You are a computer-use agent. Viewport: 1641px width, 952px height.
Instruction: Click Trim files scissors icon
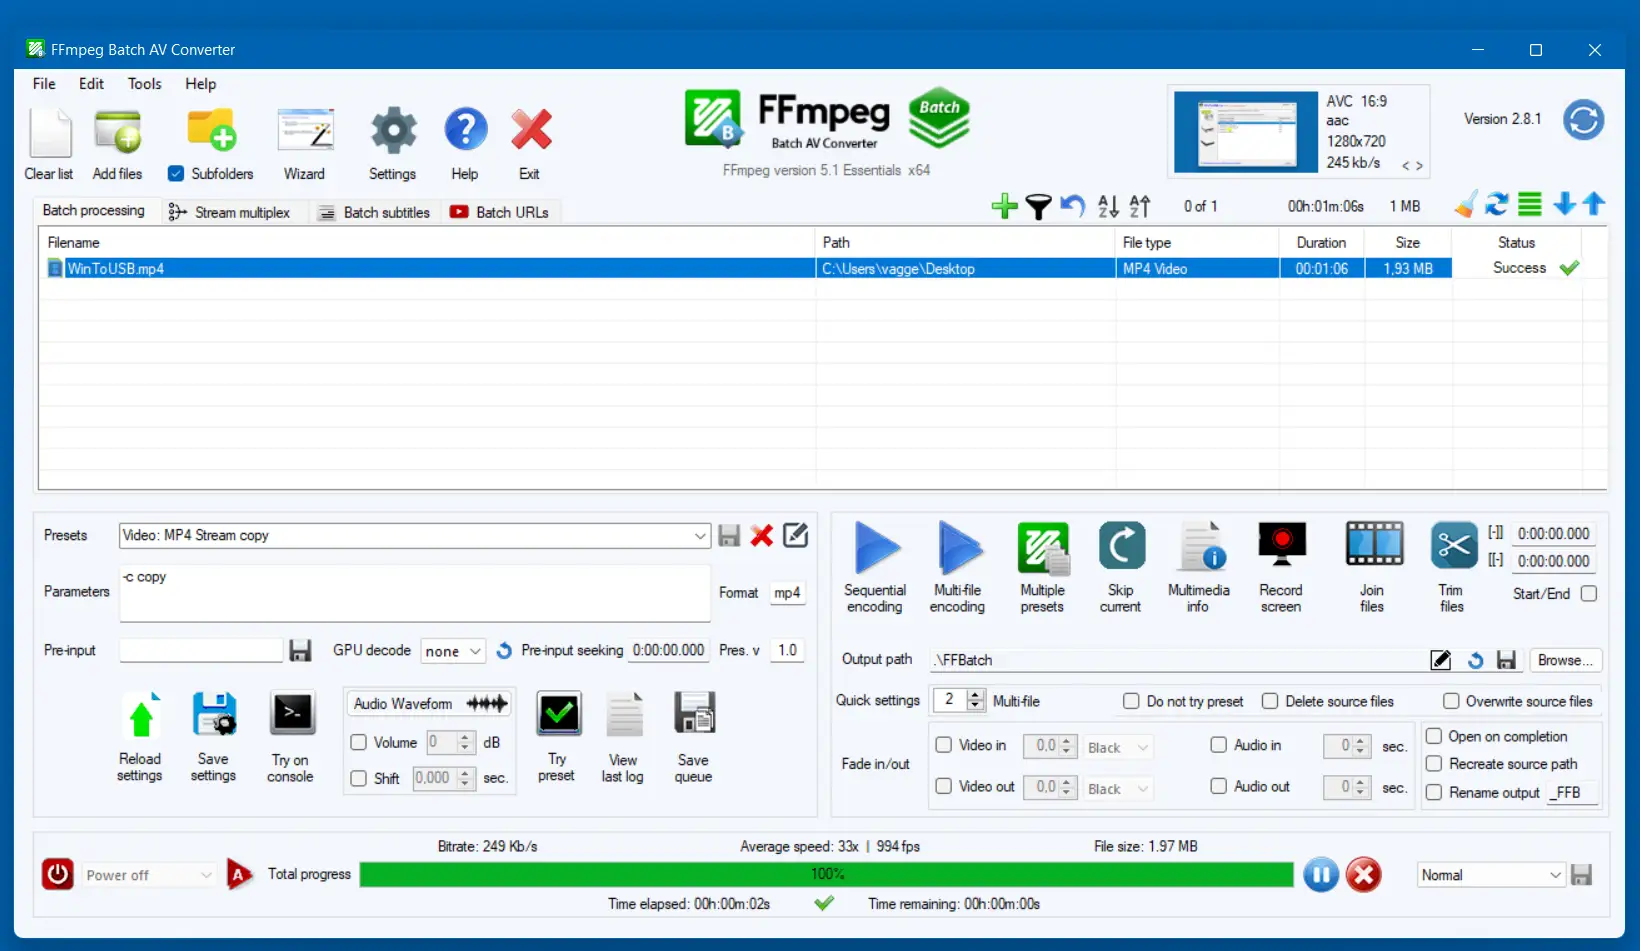point(1453,546)
